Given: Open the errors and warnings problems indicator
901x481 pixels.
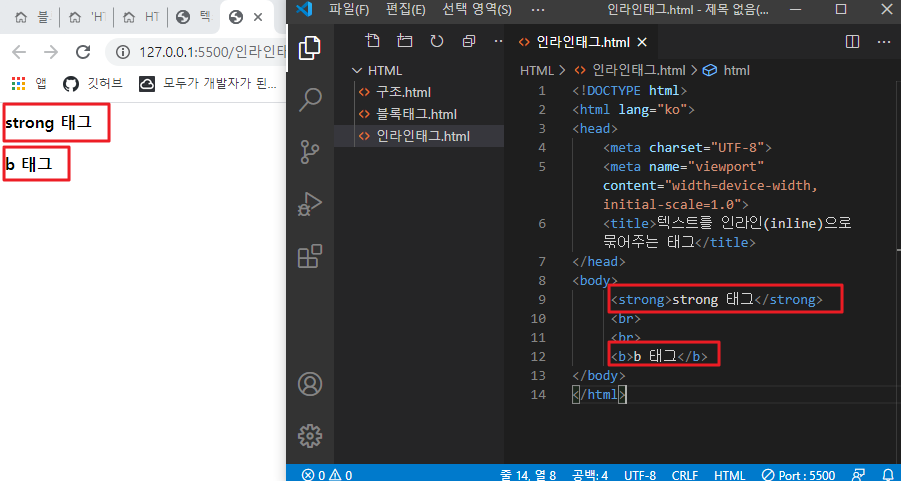Looking at the screenshot, I should coord(327,475).
